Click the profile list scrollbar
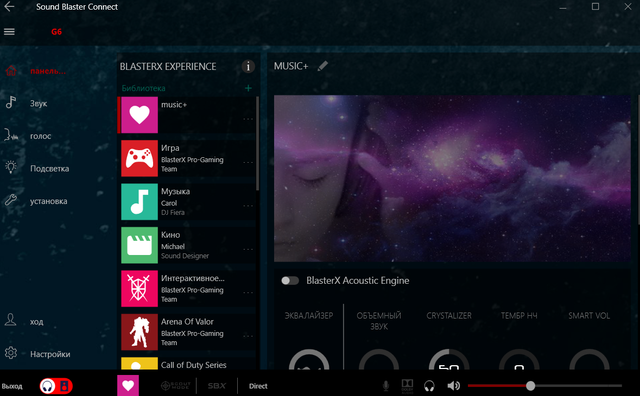640x396 pixels. click(257, 143)
